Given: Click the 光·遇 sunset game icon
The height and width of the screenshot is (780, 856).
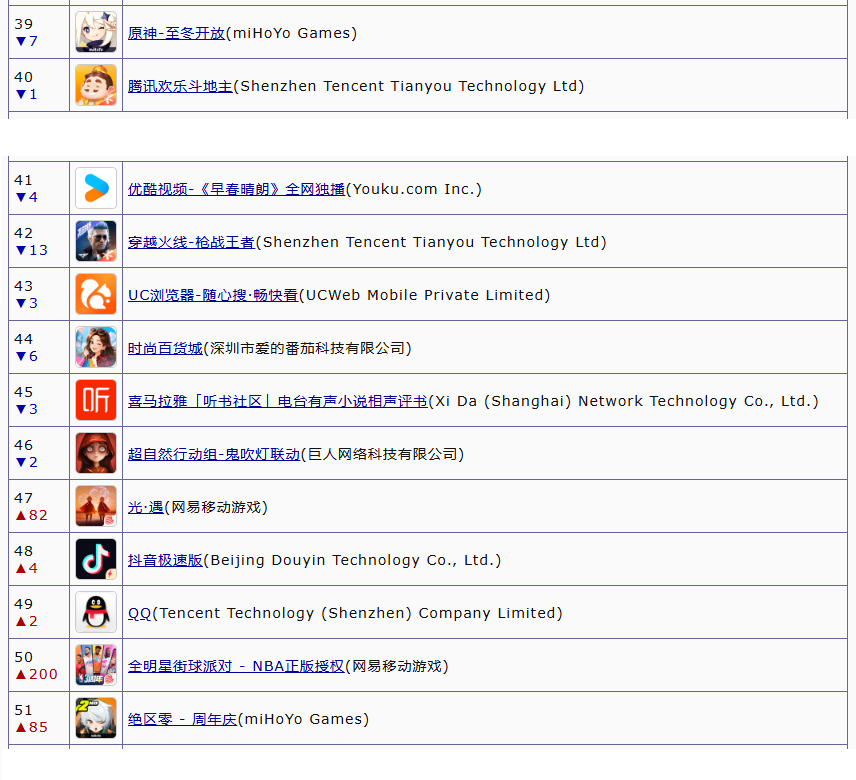Looking at the screenshot, I should [x=96, y=506].
